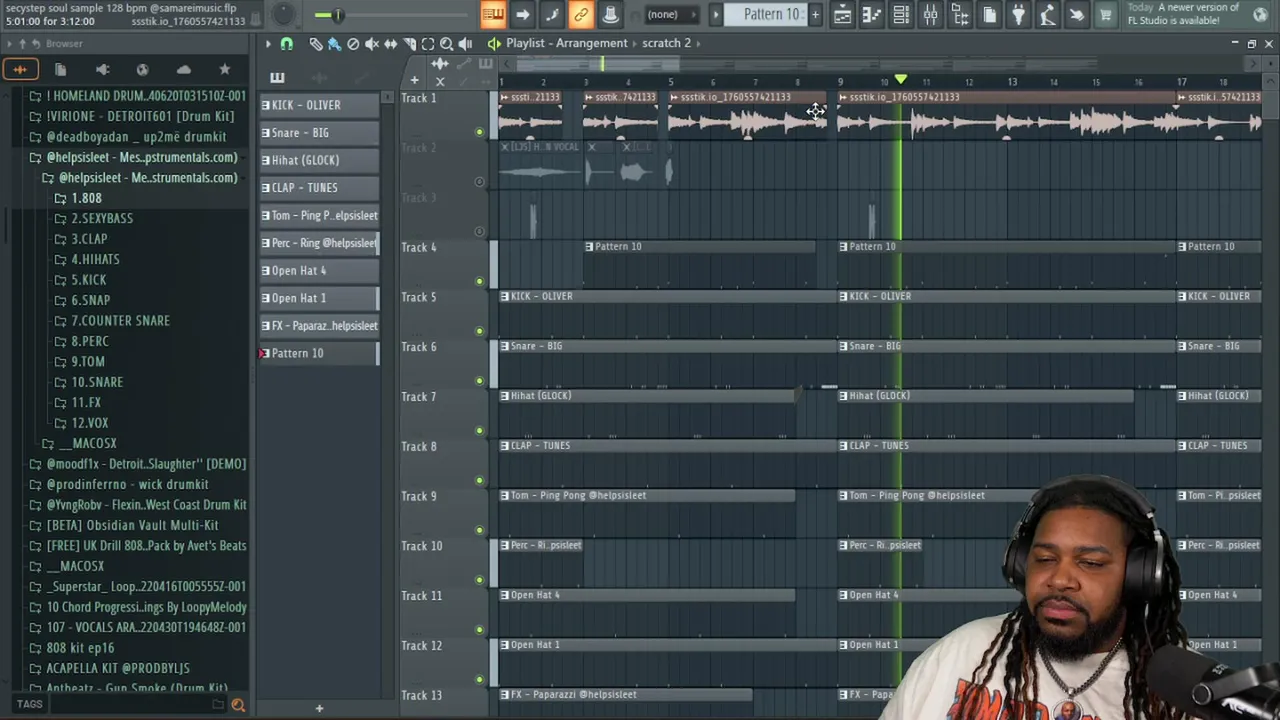The height and width of the screenshot is (720, 1280).
Task: Open browser options menu arrow
Action: click(10, 44)
